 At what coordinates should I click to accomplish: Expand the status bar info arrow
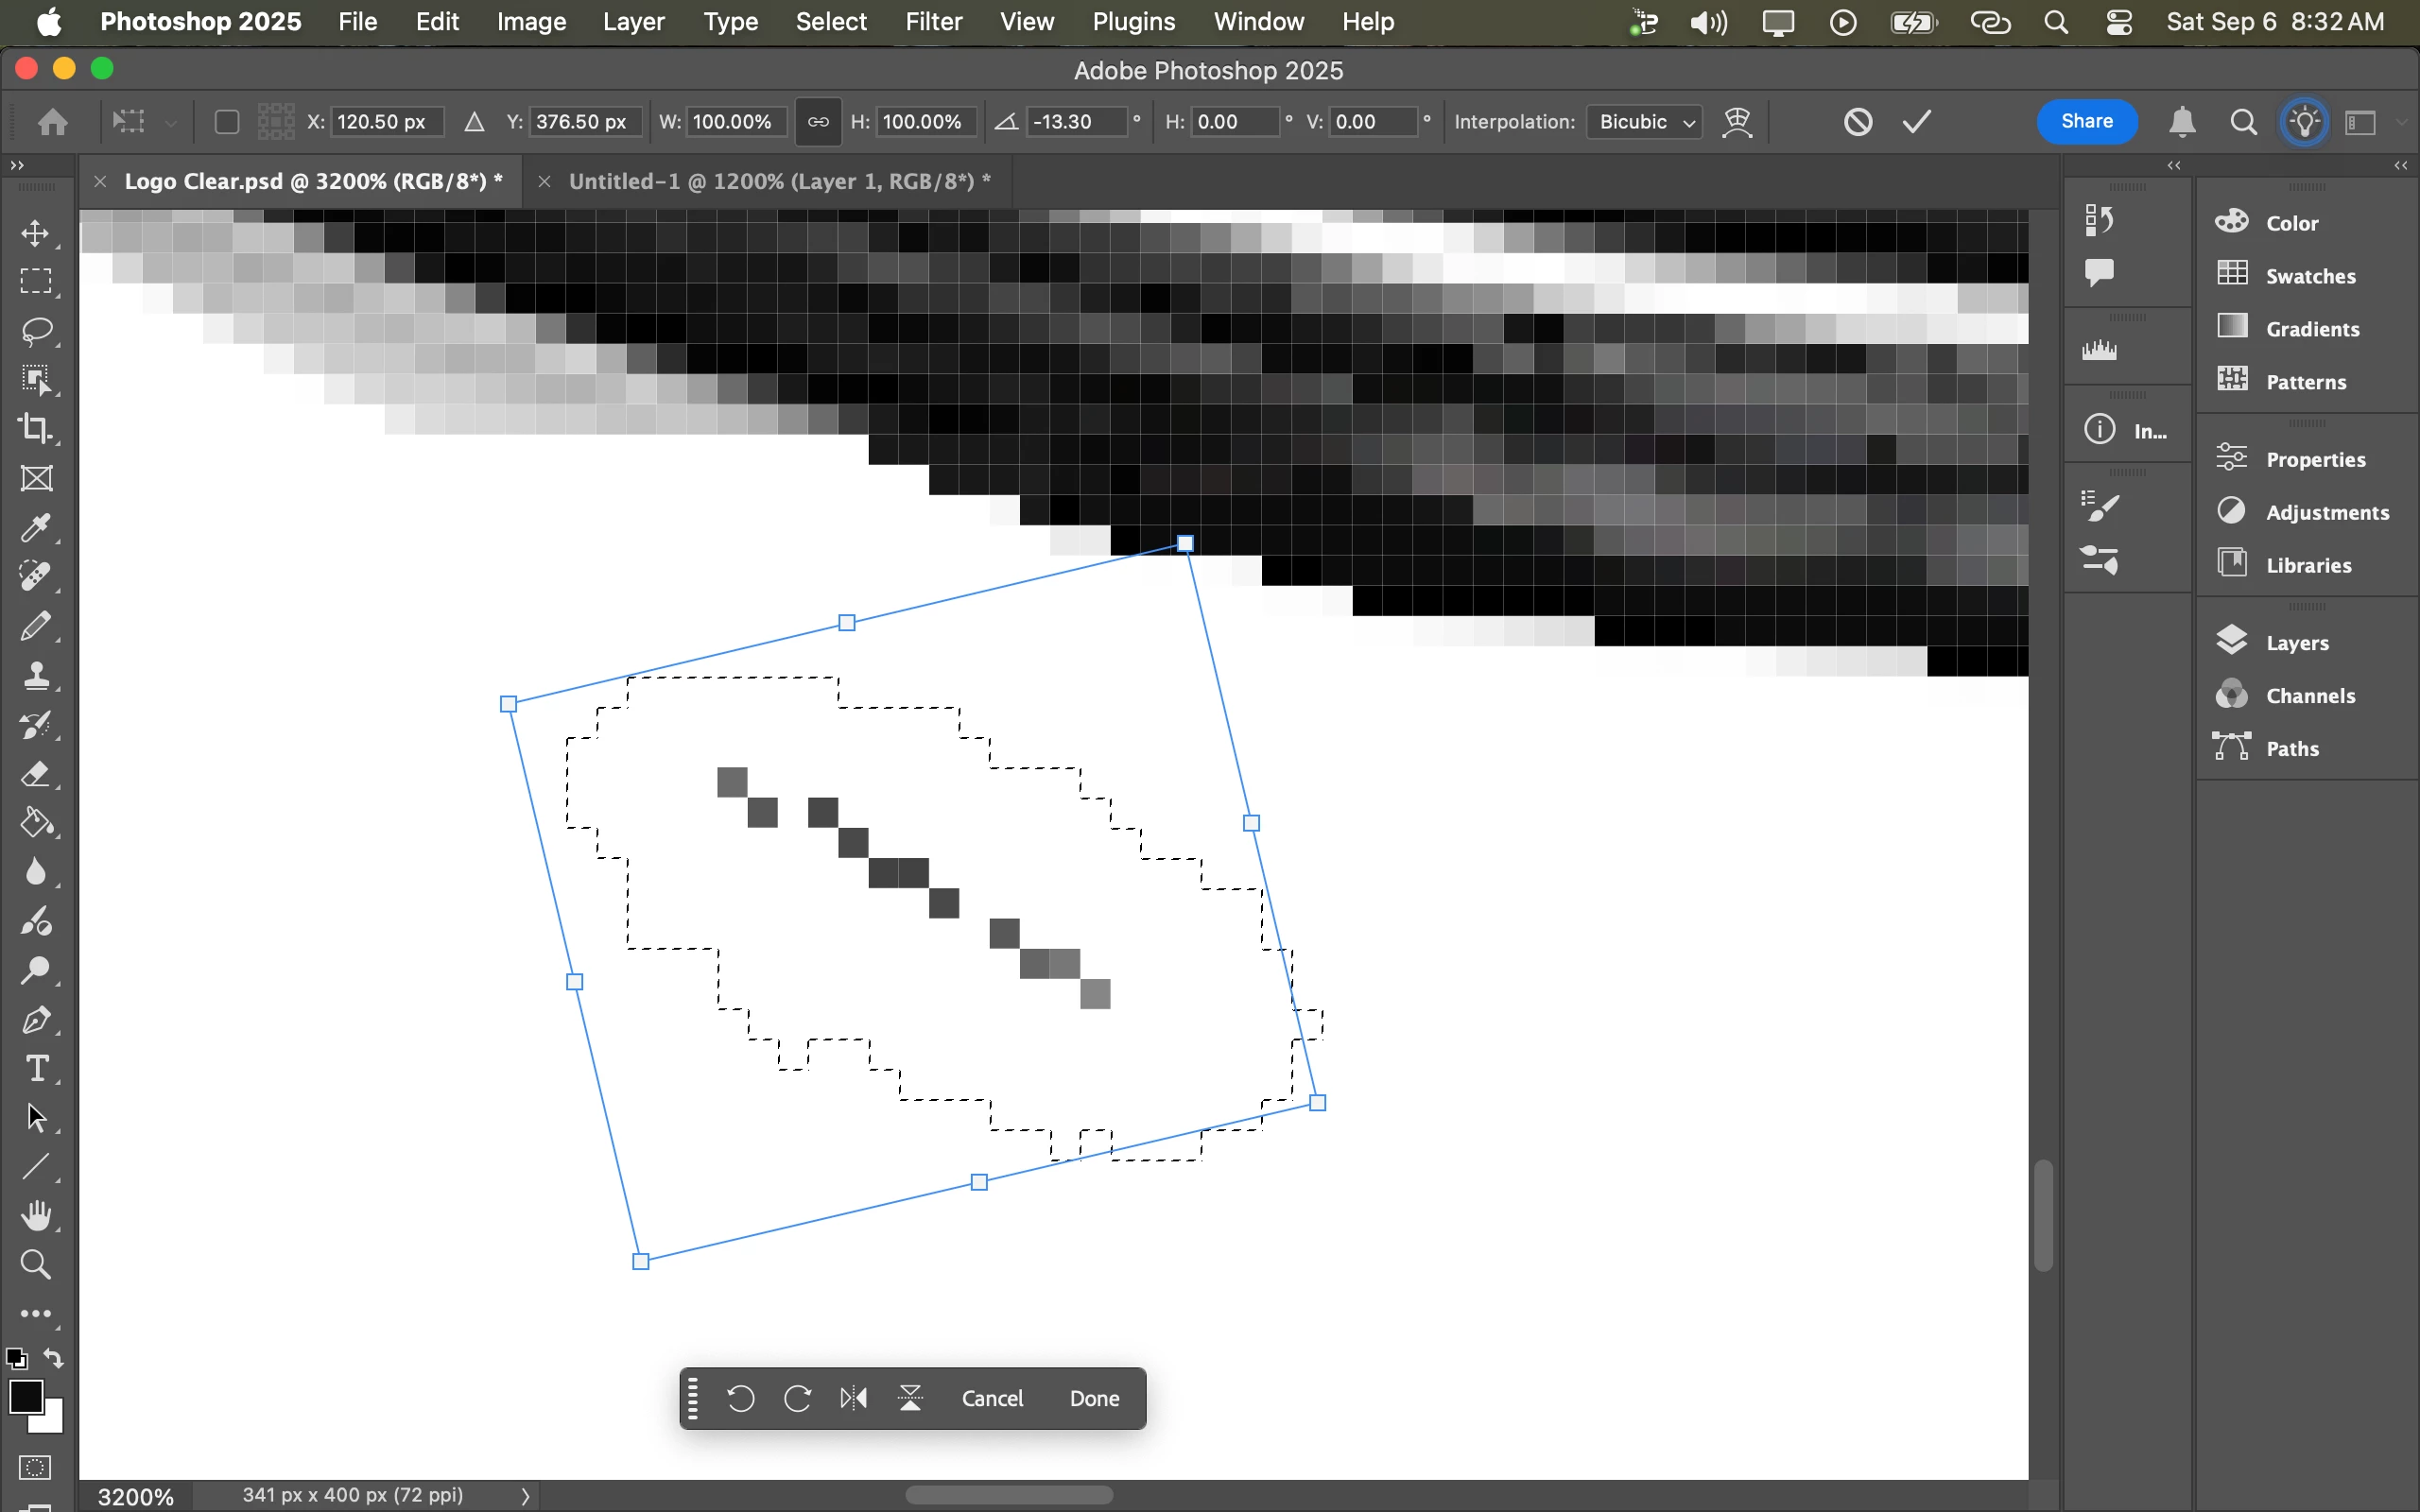tap(525, 1496)
